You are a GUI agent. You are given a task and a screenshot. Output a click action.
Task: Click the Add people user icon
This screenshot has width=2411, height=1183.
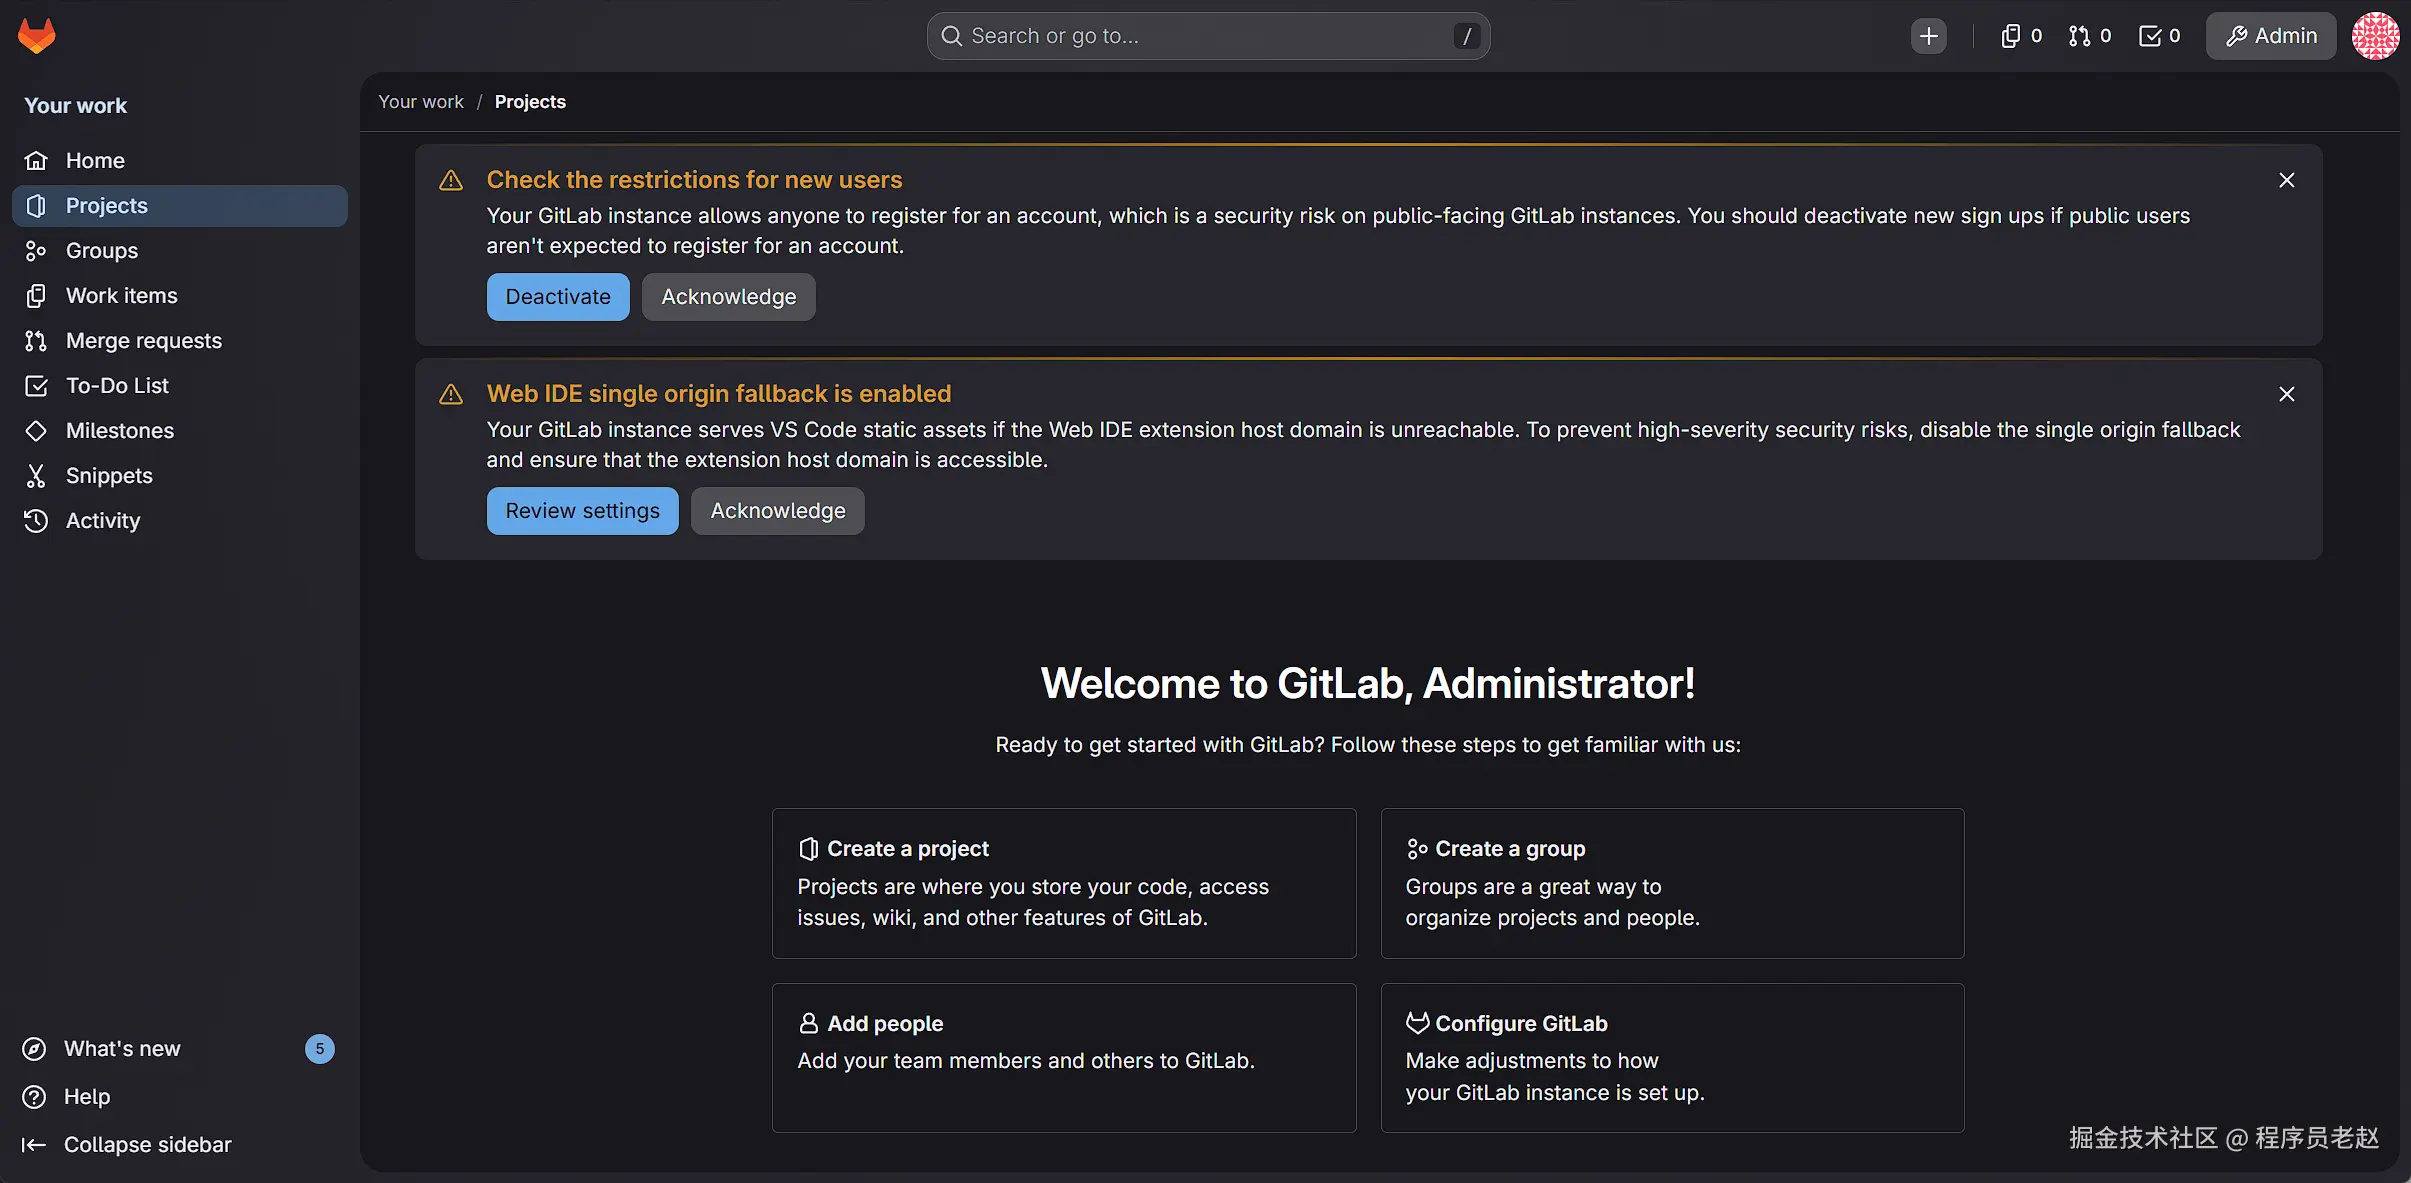(x=809, y=1023)
